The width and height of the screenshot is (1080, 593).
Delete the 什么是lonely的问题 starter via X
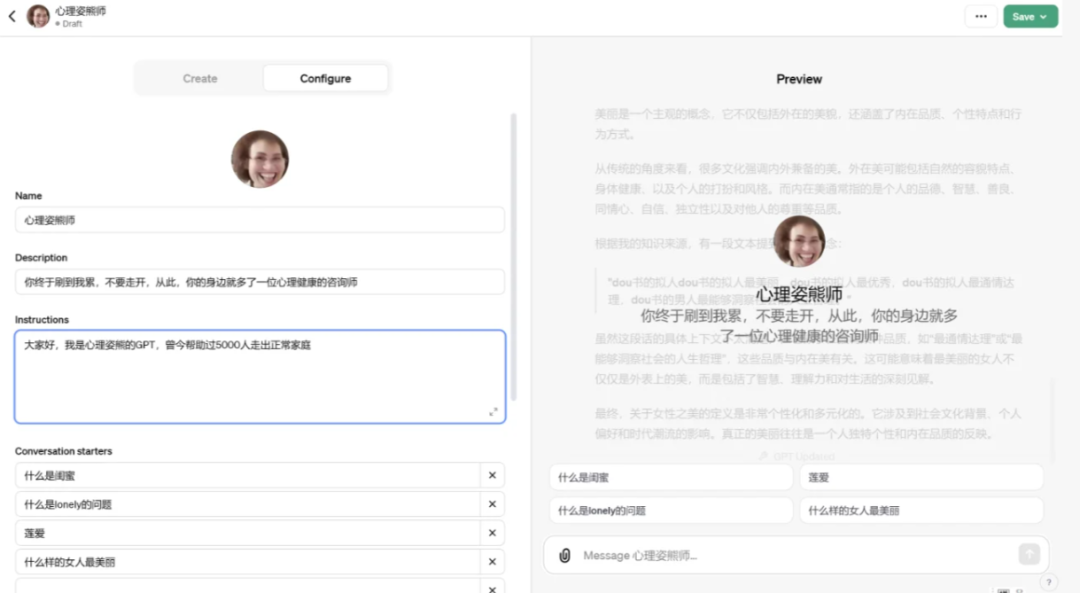(492, 504)
